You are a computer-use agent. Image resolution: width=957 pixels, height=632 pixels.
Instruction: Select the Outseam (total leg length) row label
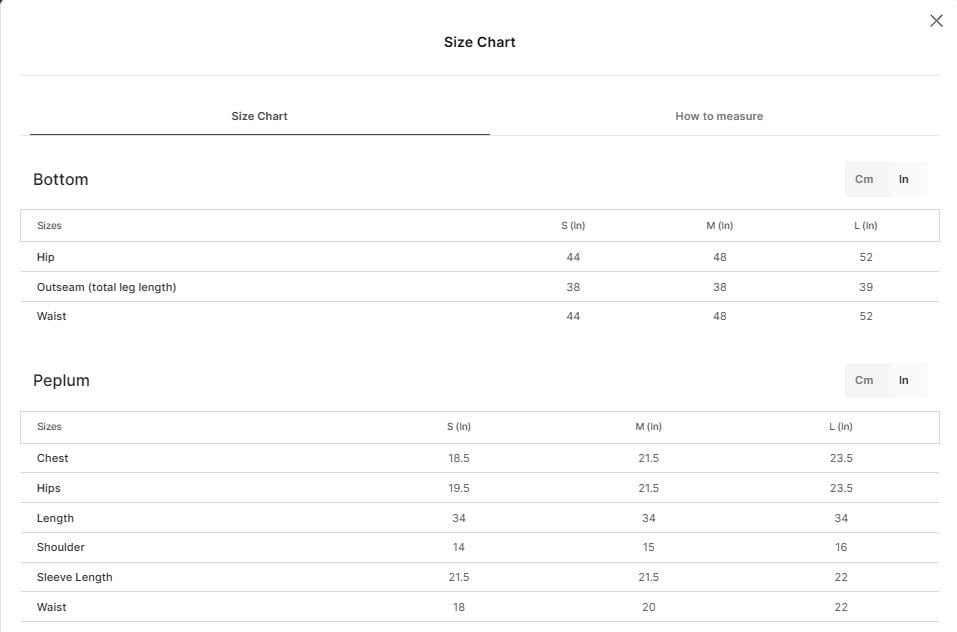[106, 287]
